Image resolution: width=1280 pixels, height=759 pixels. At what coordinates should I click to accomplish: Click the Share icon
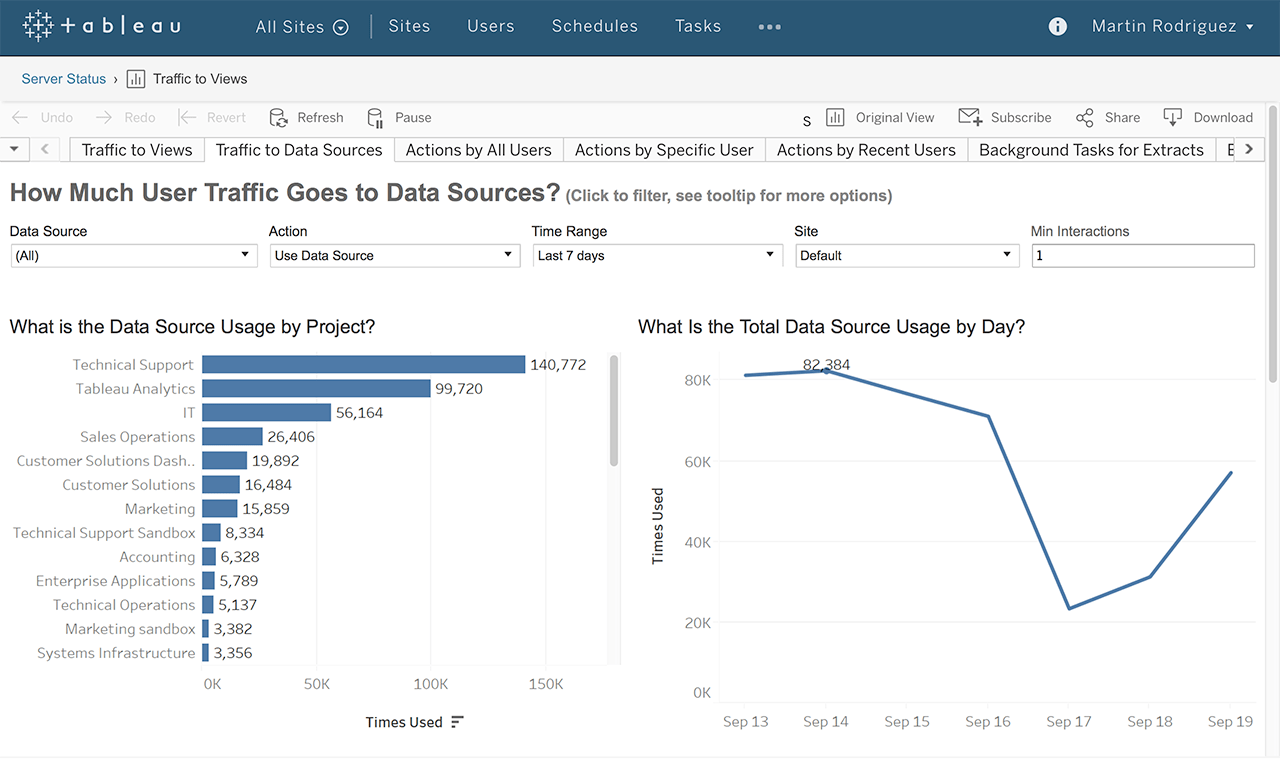pyautogui.click(x=1084, y=118)
